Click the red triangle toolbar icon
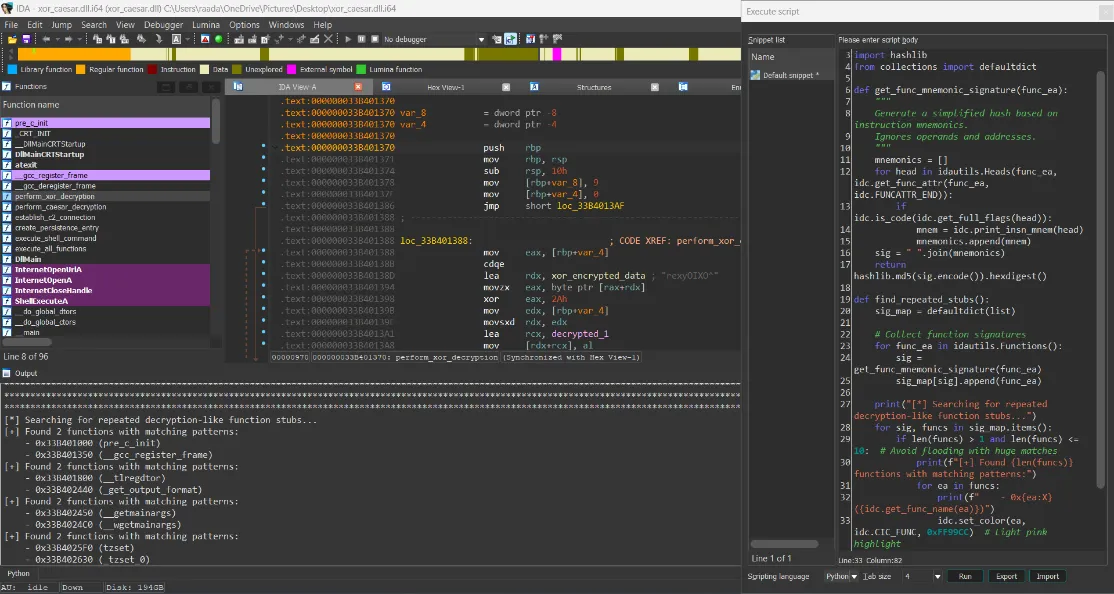 (x=205, y=39)
